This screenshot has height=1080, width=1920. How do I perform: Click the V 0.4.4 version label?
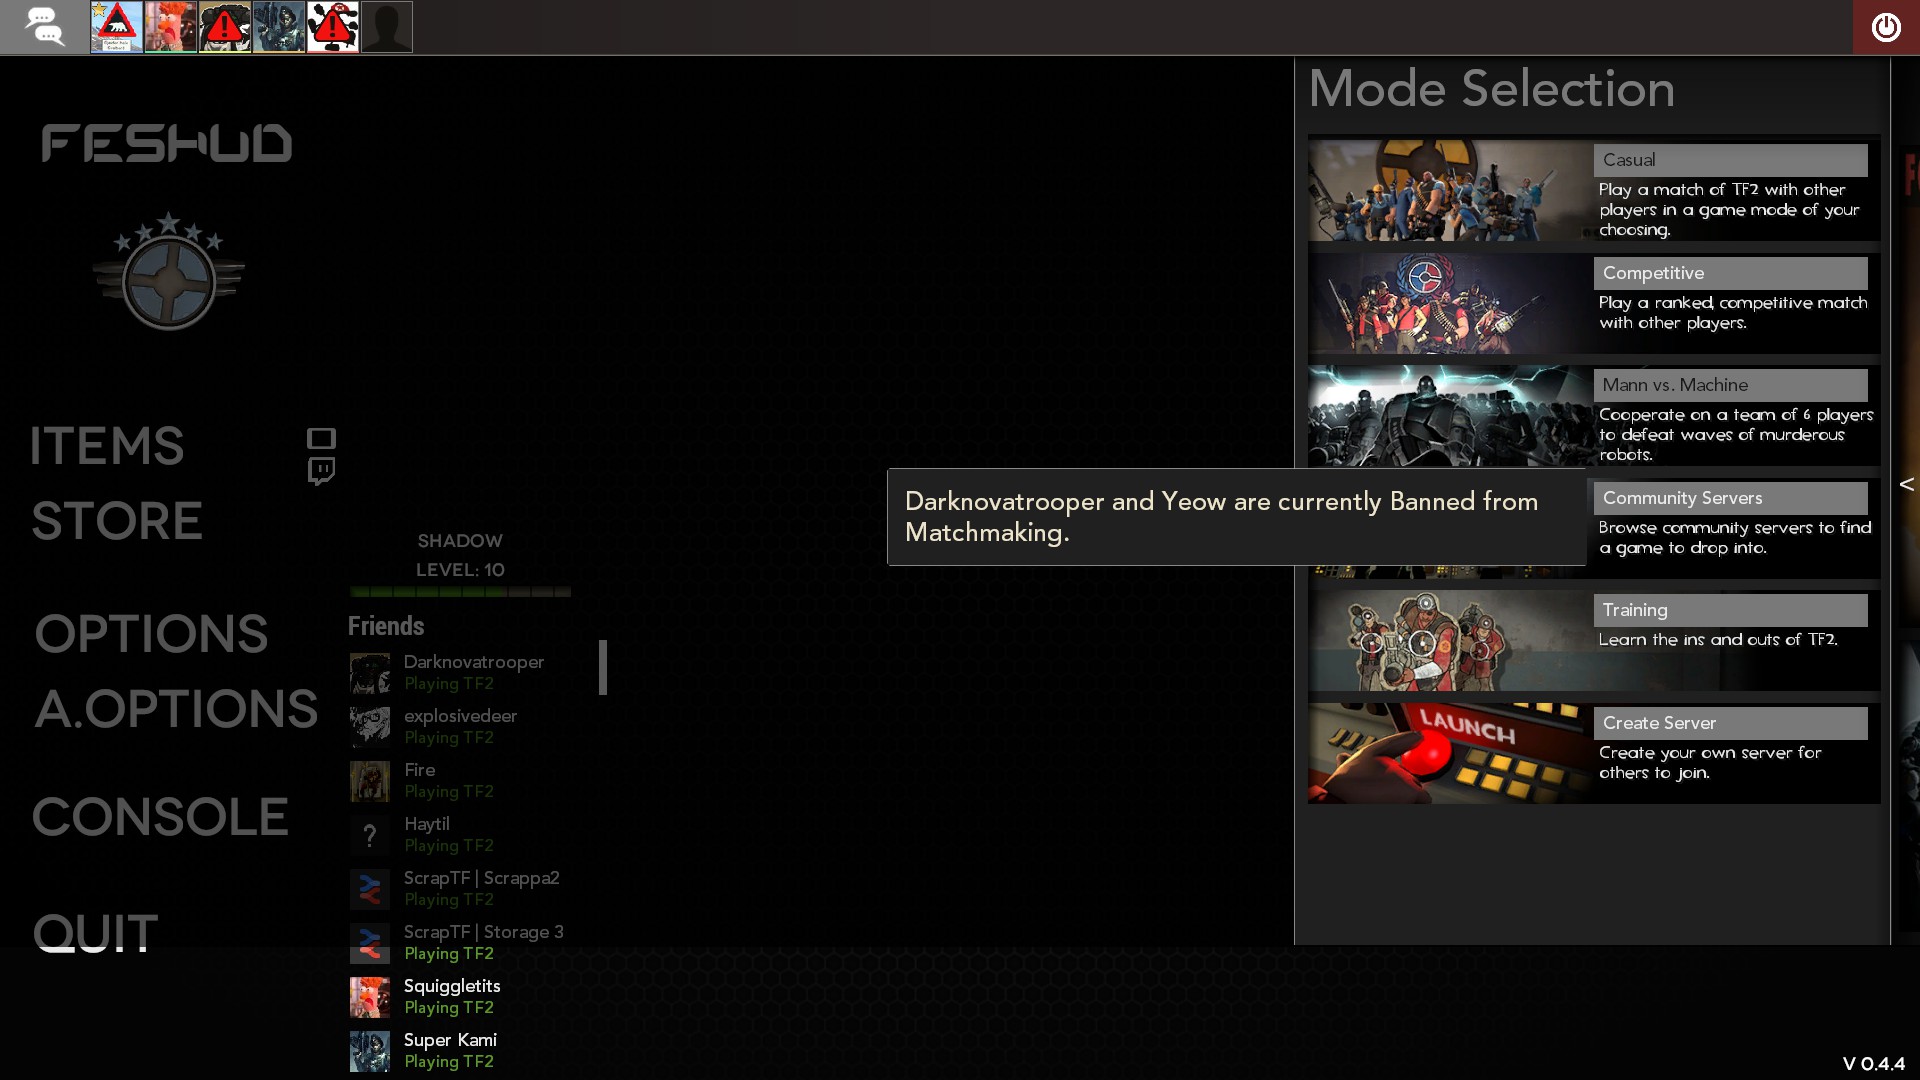1874,1064
